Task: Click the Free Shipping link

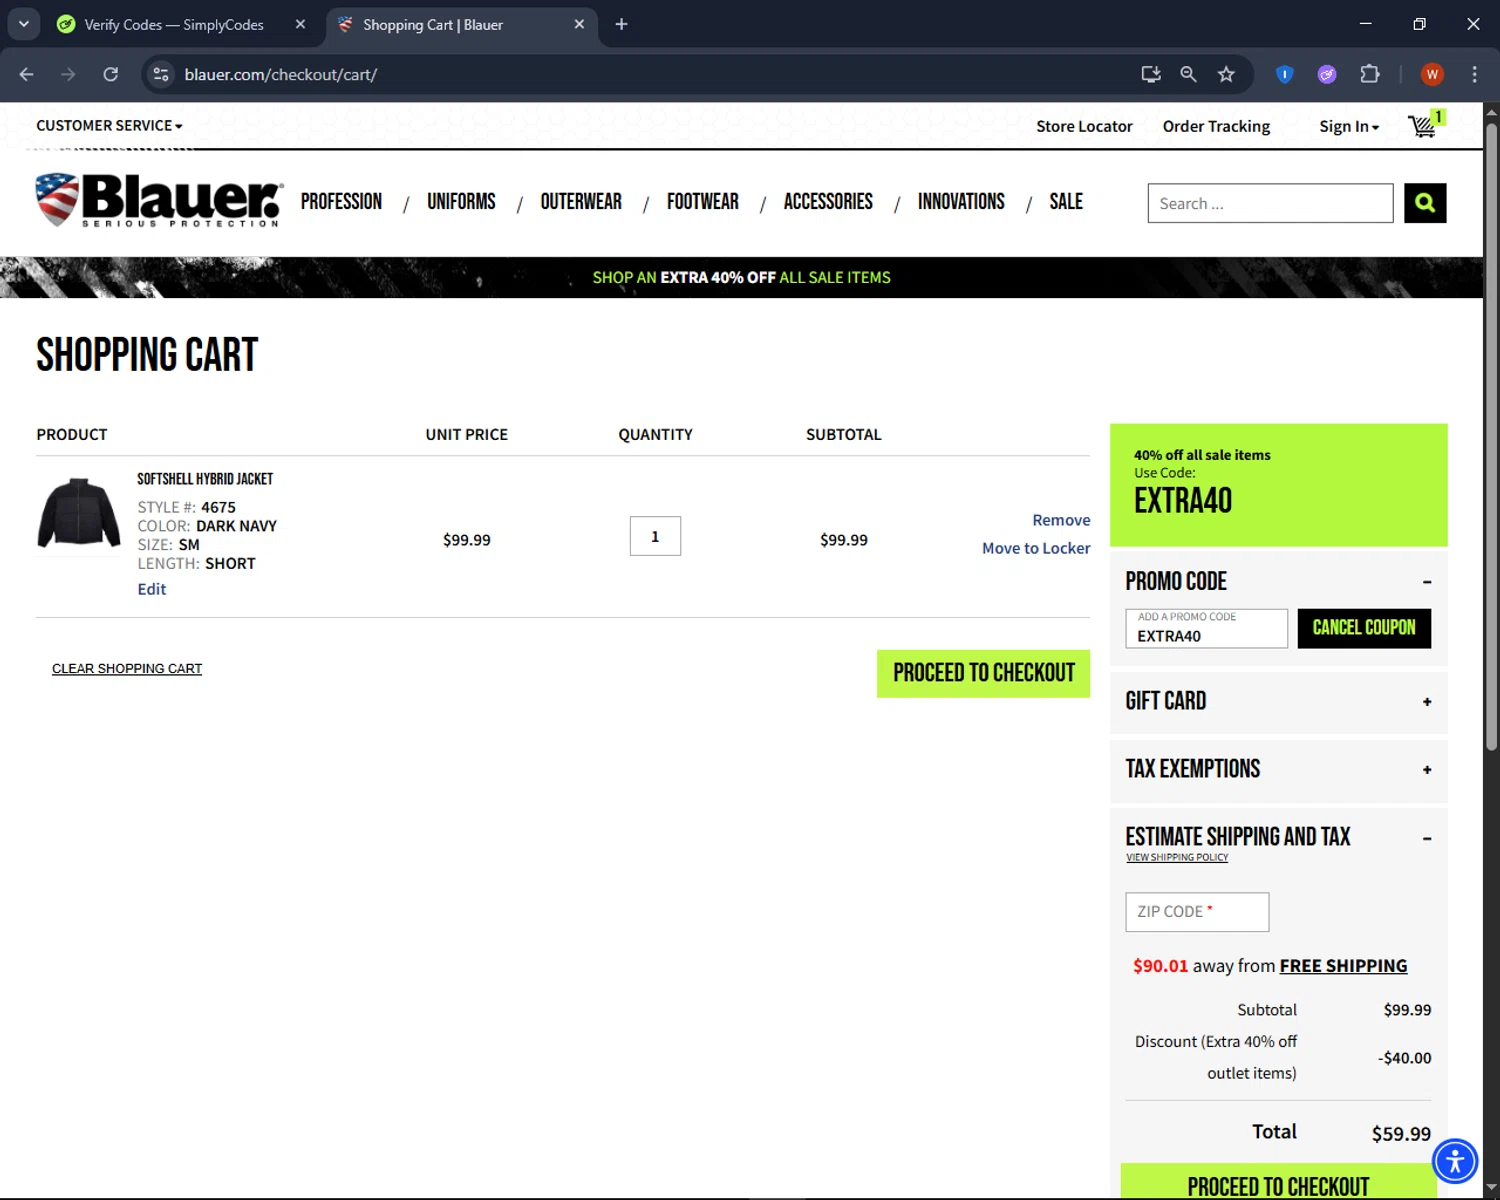Action: point(1343,966)
